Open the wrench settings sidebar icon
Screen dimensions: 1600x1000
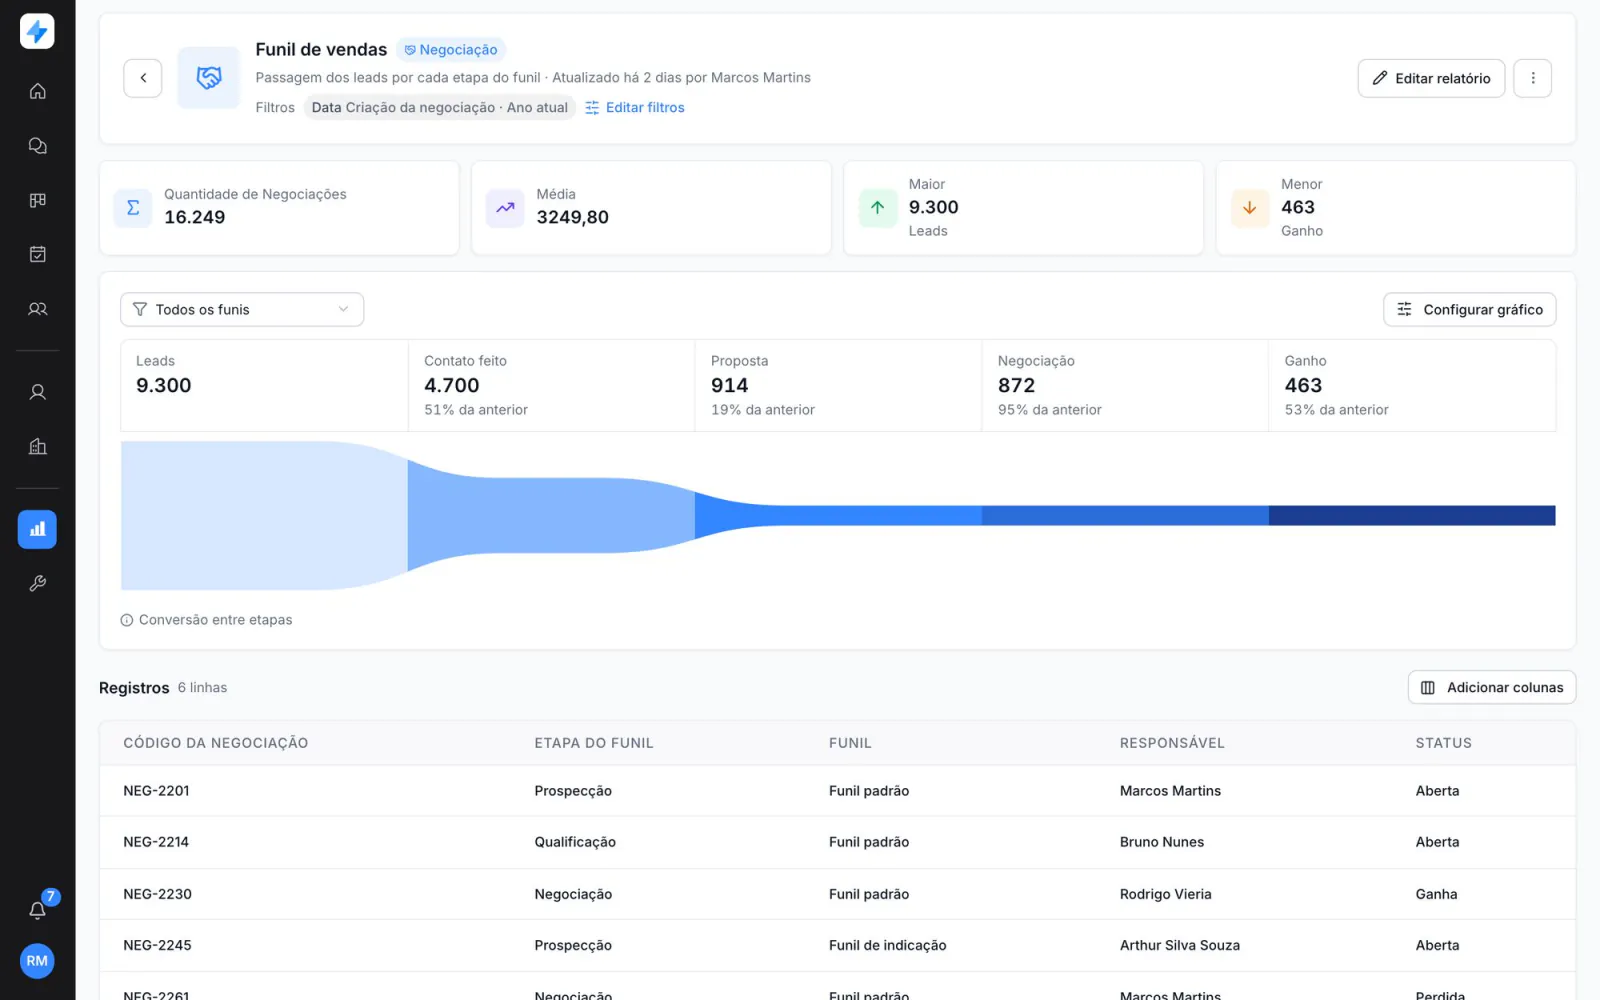[37, 583]
